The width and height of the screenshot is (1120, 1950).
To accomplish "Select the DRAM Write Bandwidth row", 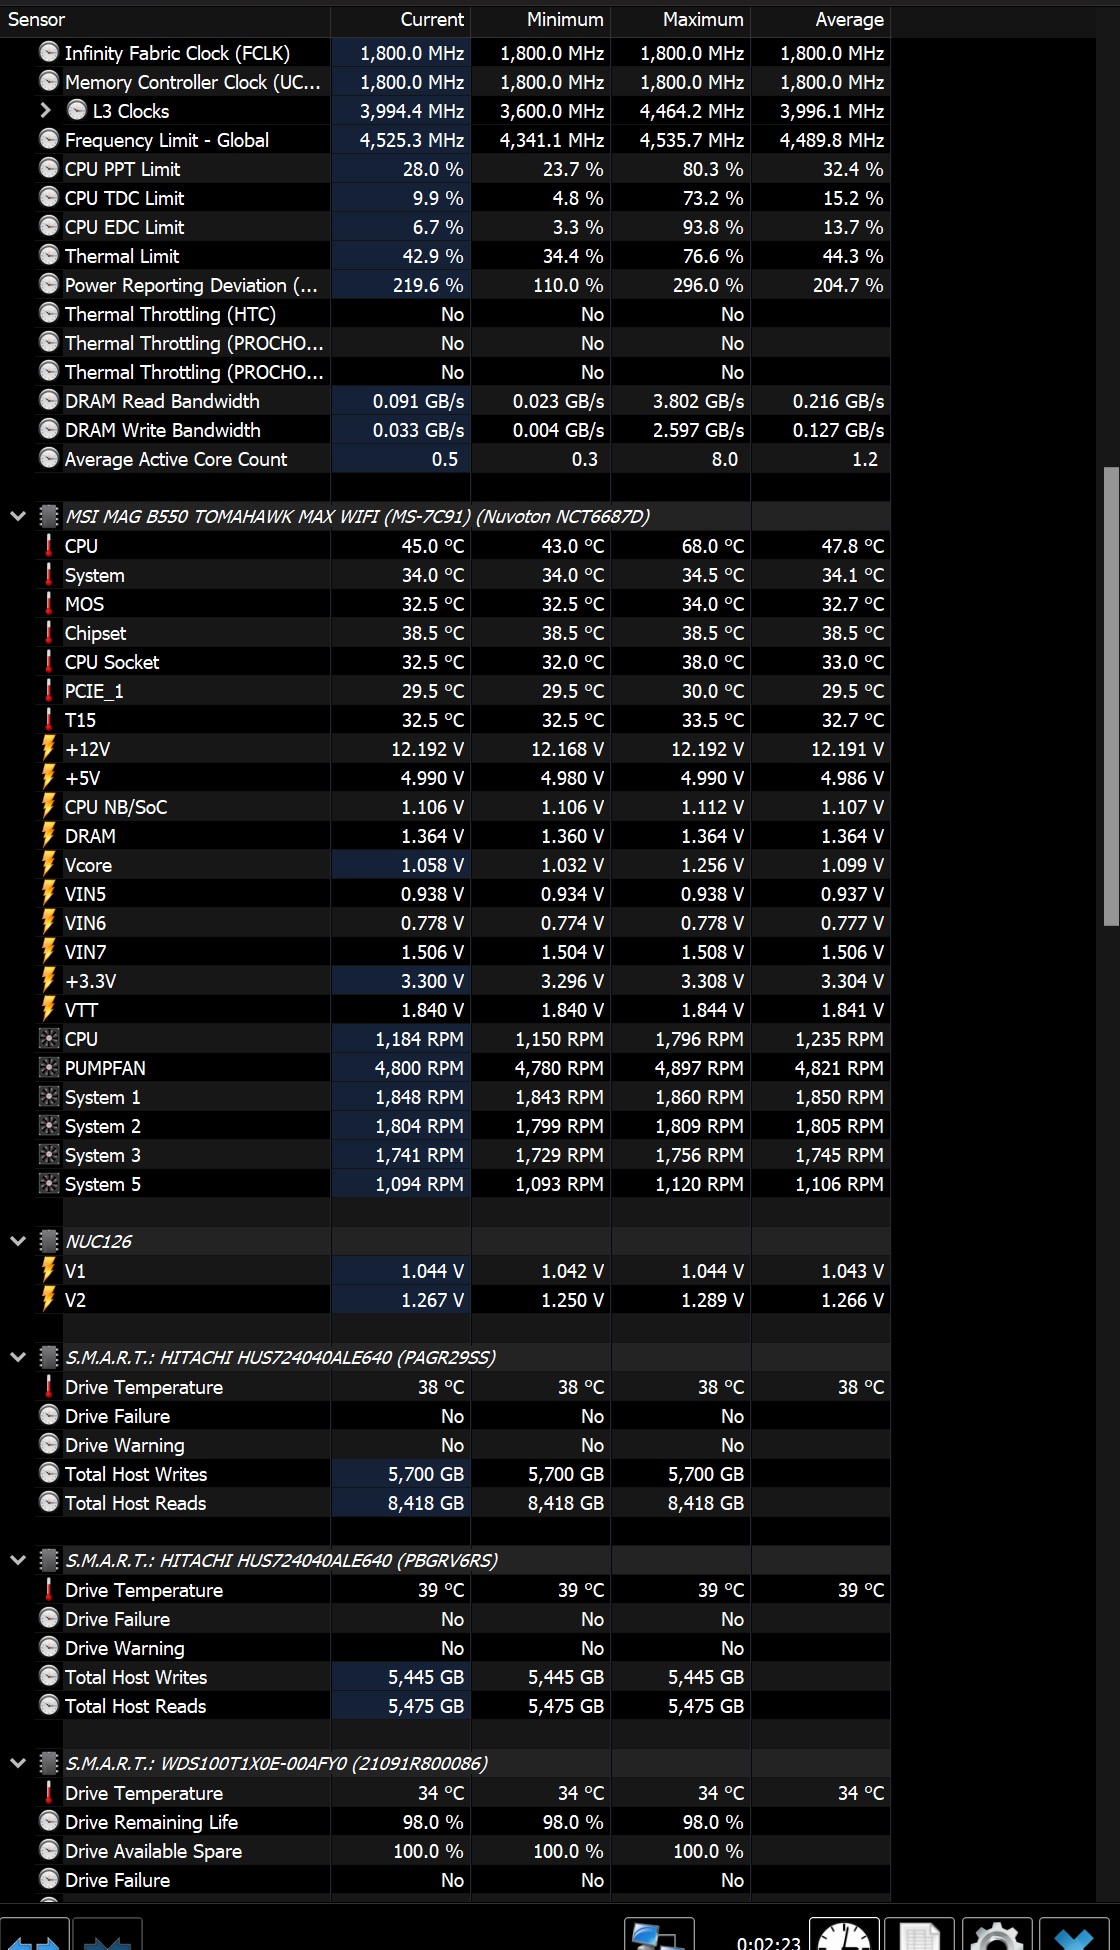I will point(445,430).
